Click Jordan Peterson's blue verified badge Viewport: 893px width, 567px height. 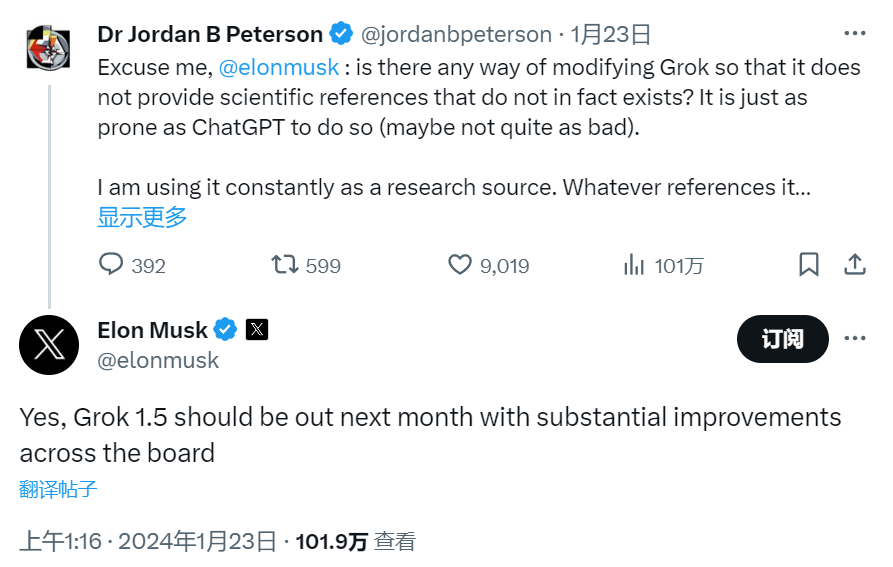click(x=341, y=34)
